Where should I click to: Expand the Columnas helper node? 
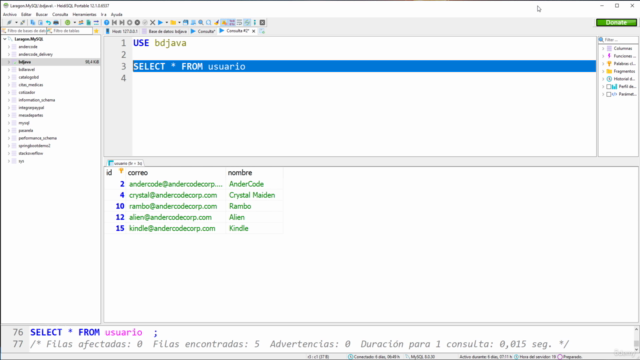(603, 49)
